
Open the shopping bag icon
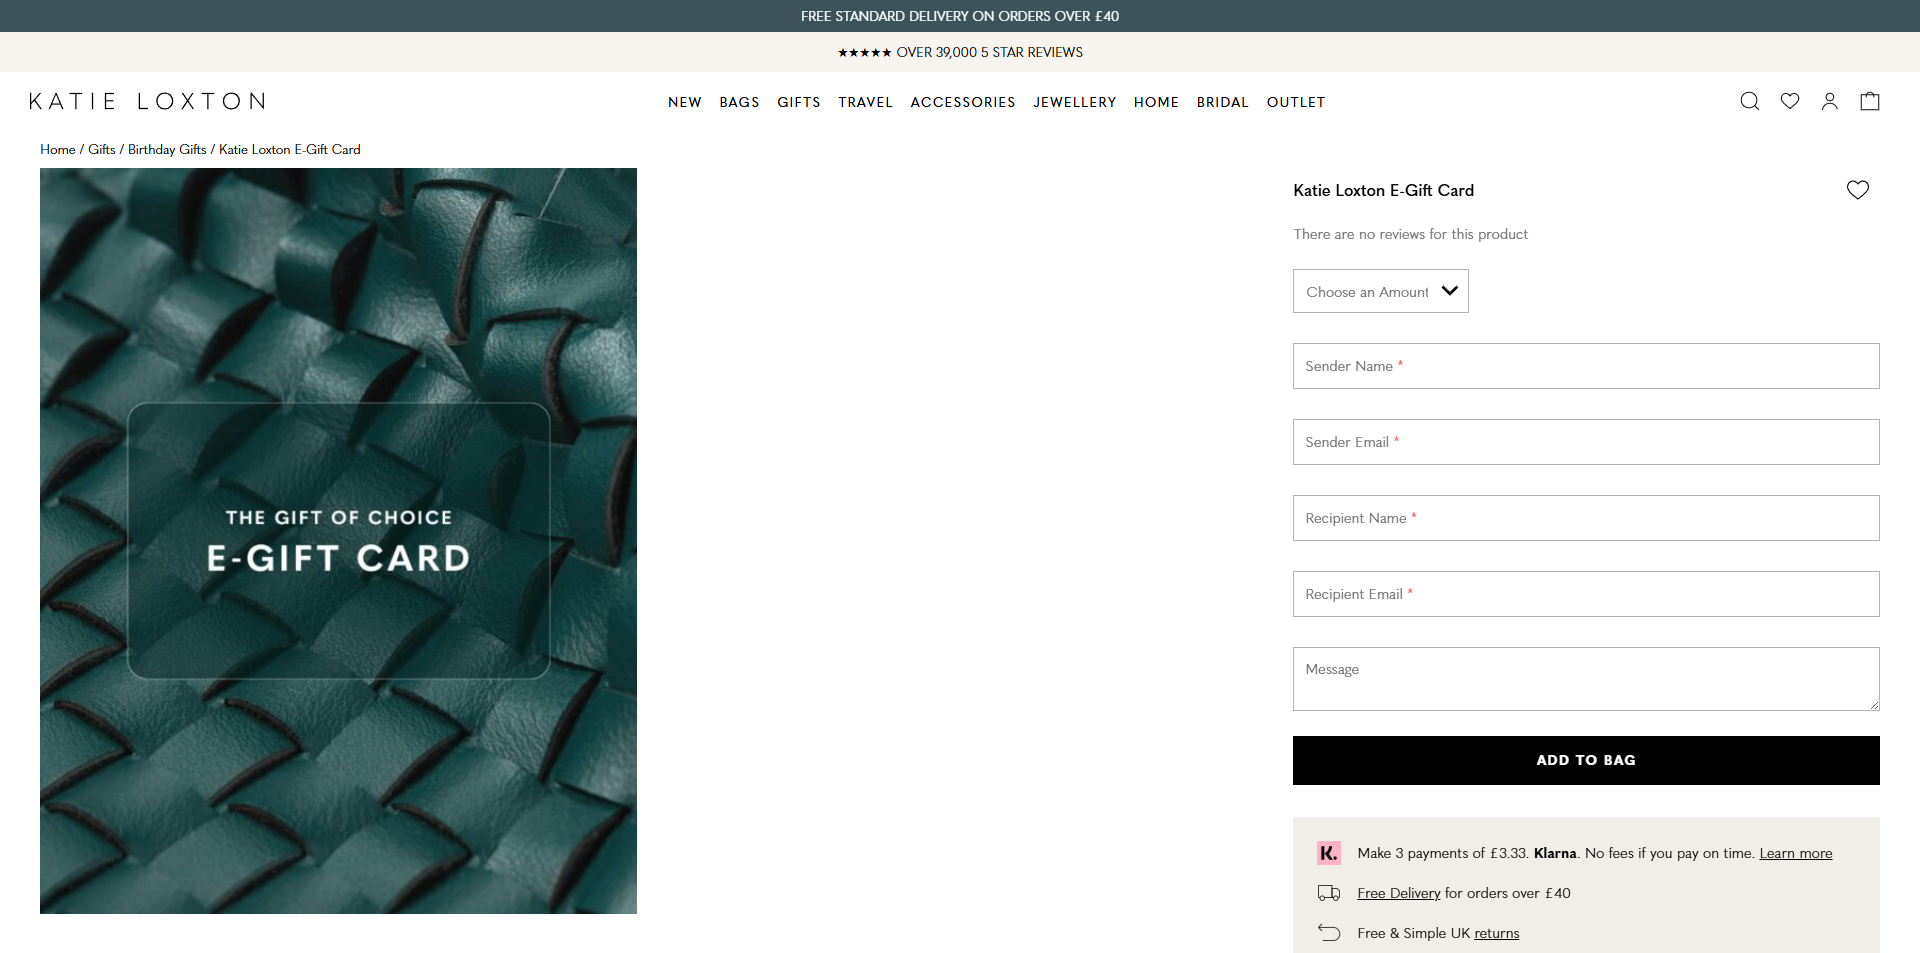click(x=1870, y=101)
